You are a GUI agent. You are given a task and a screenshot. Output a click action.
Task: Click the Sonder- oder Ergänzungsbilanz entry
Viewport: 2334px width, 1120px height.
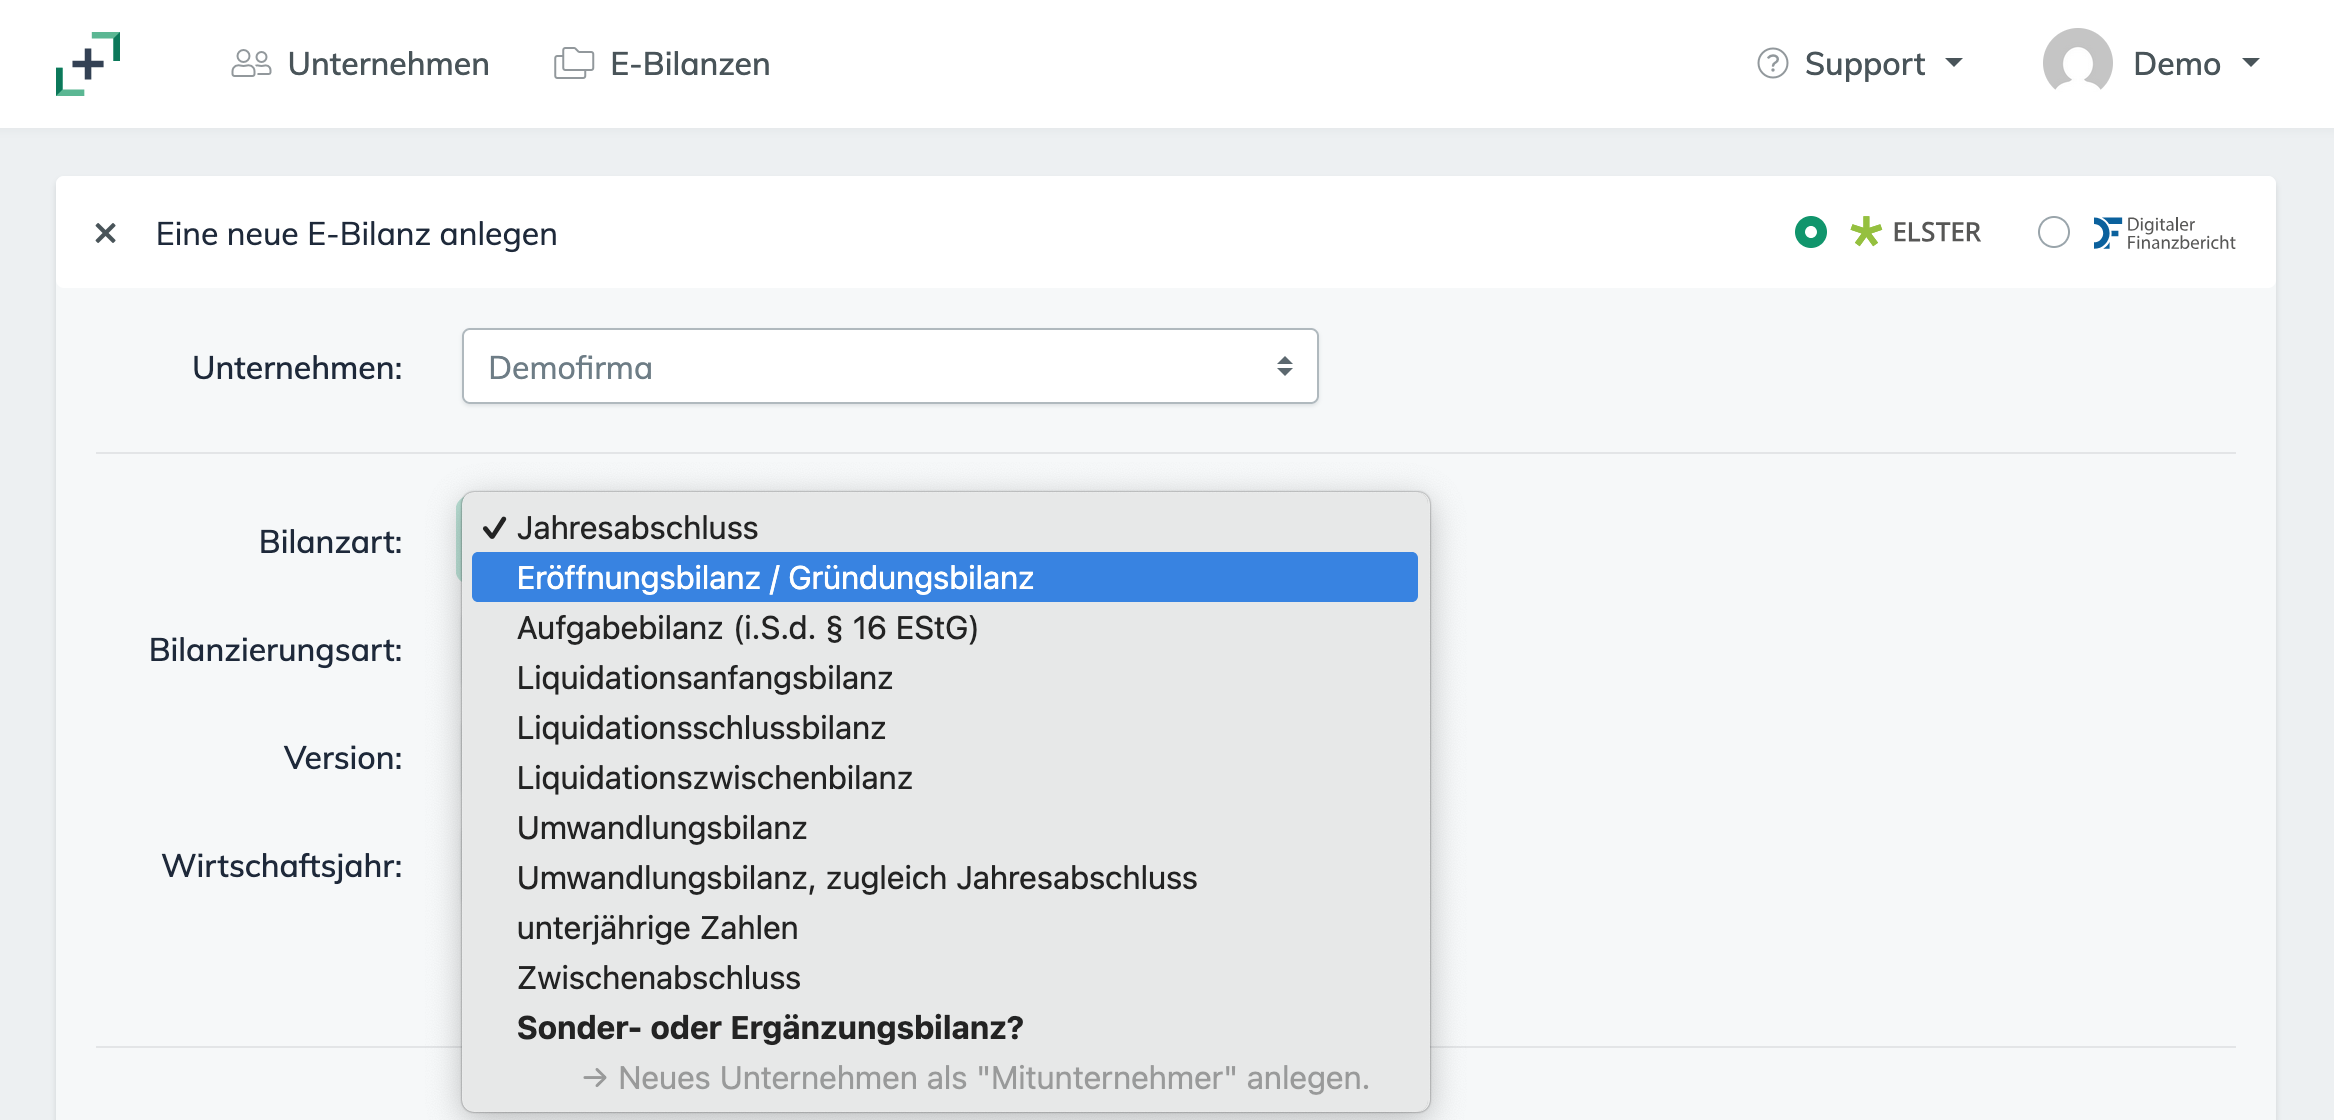771,1027
